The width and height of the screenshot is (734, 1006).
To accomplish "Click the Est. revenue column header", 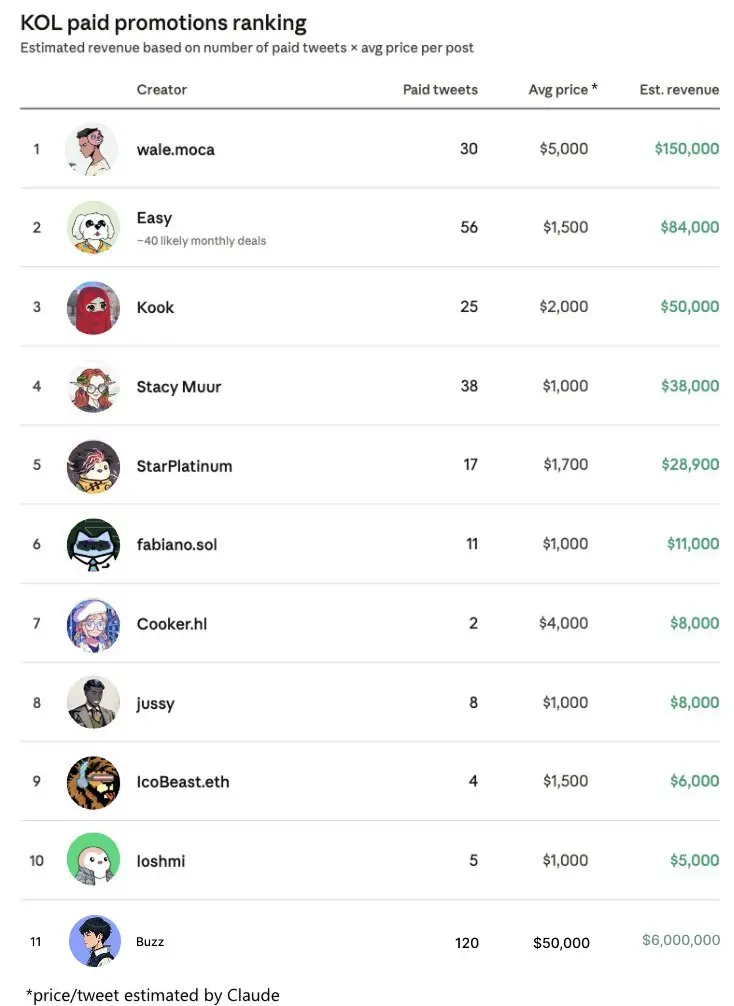I will 679,89.
